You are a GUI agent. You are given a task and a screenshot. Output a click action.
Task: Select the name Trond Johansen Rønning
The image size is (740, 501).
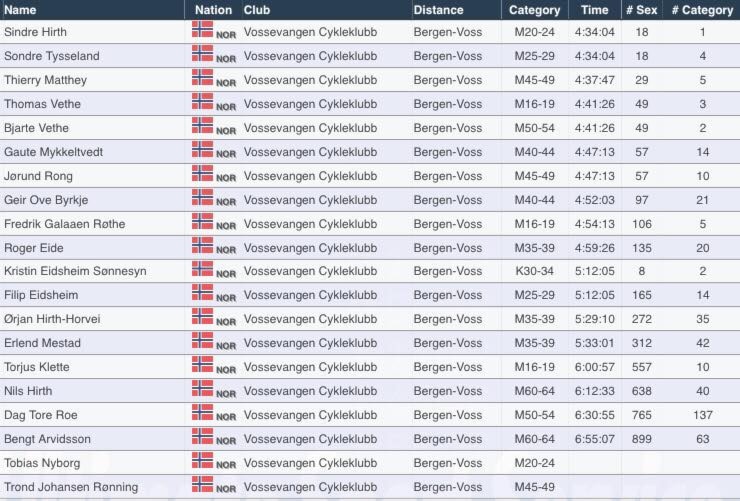[71, 487]
